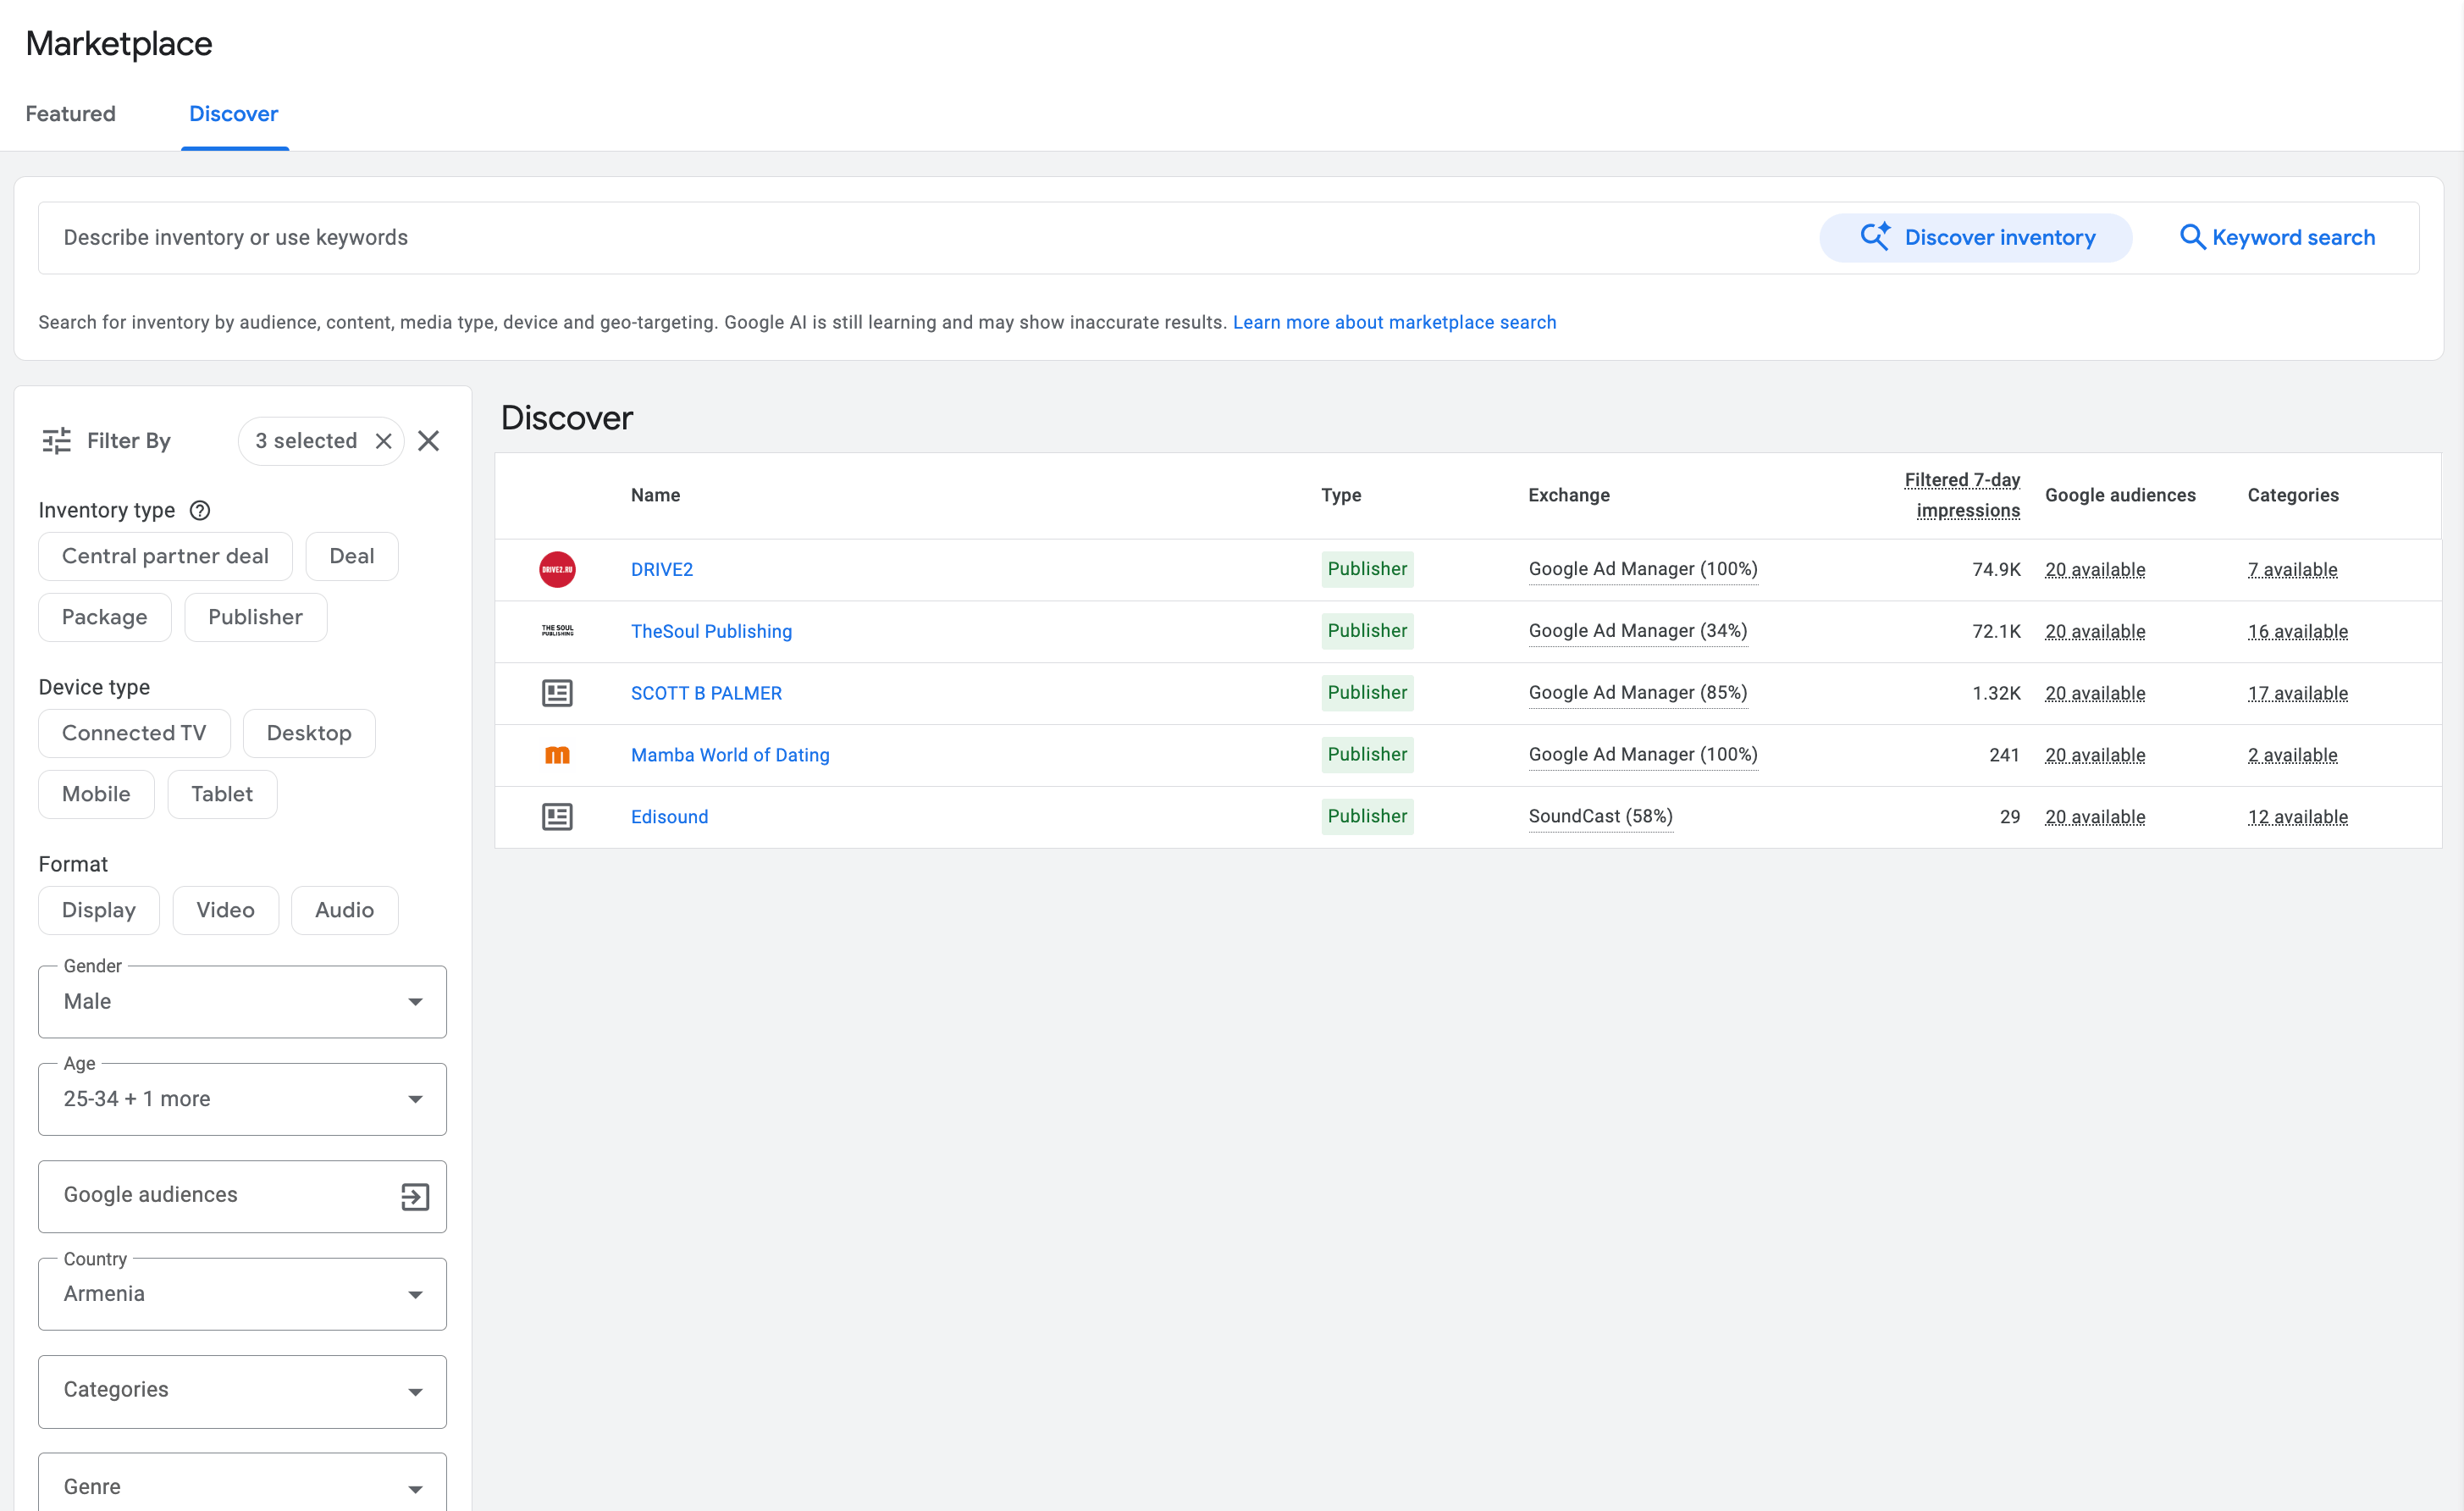Toggle the Deal inventory type chip
Screen dimensions: 2464x1511
[x=352, y=556]
